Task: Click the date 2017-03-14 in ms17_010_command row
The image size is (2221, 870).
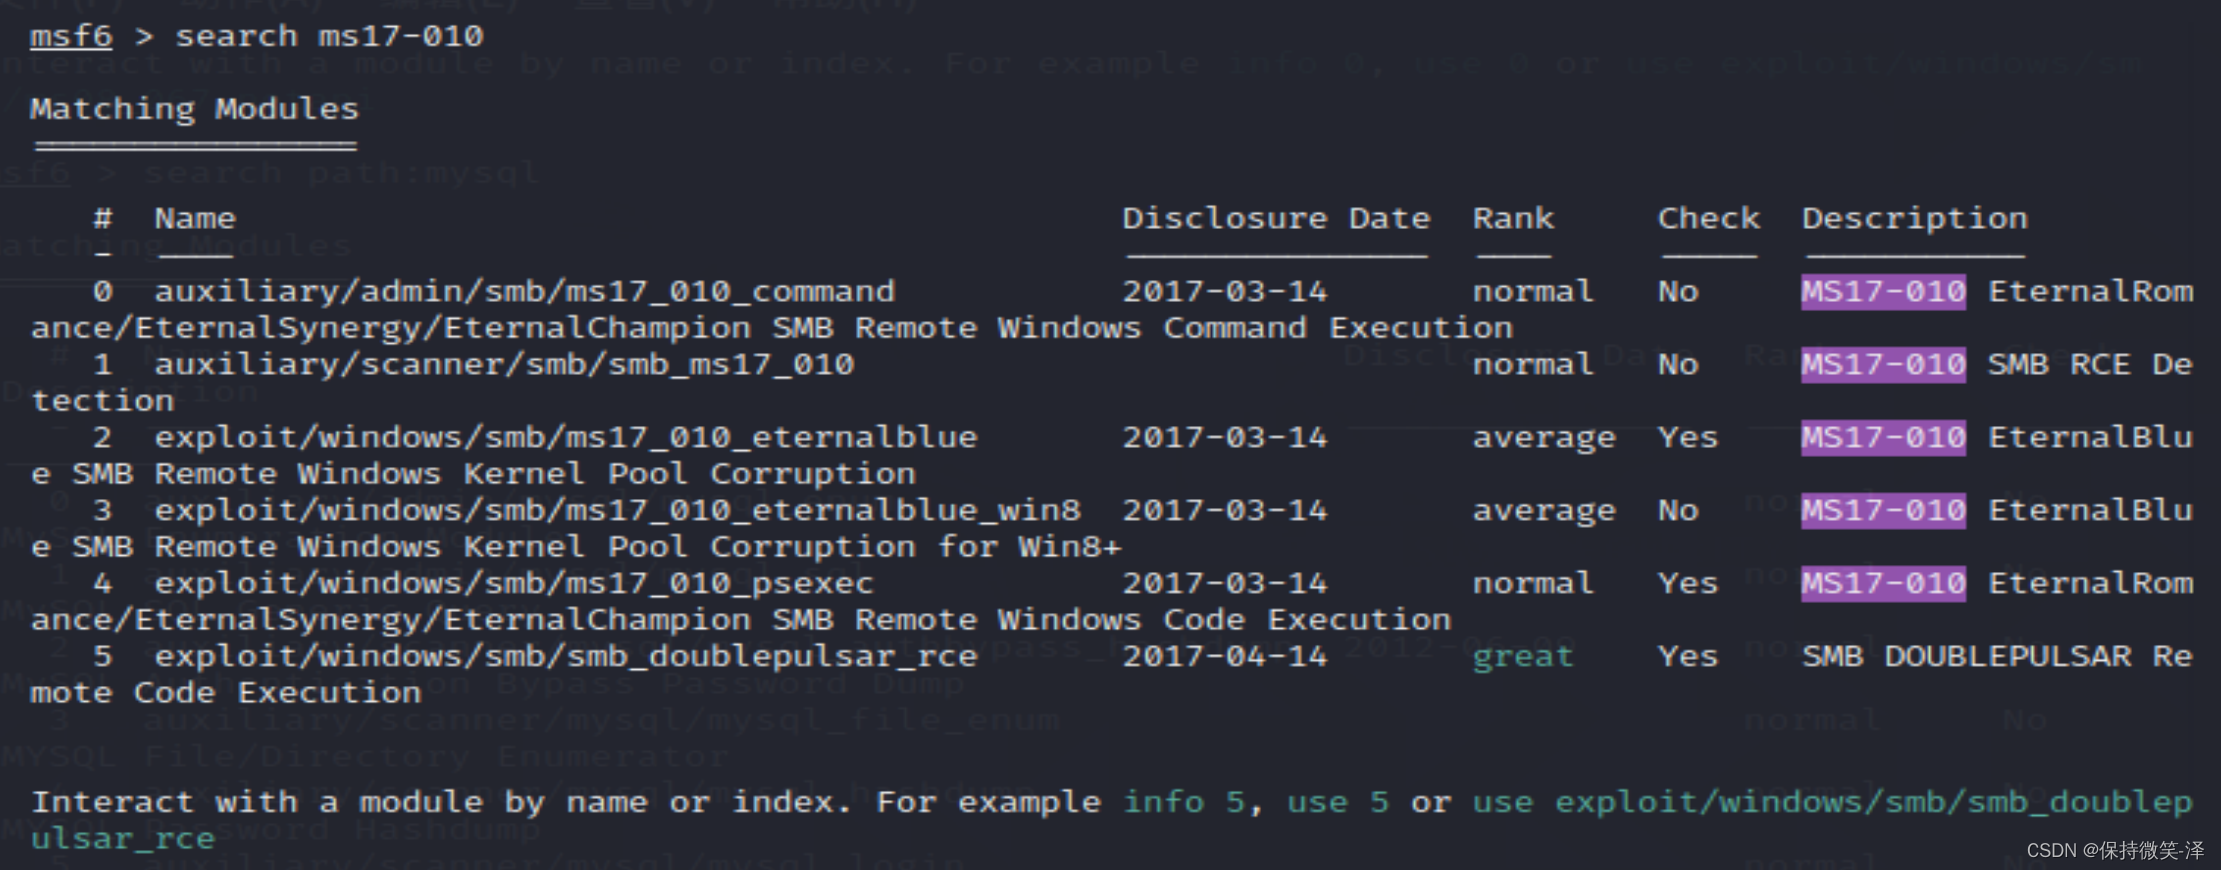Action: pyautogui.click(x=1225, y=291)
